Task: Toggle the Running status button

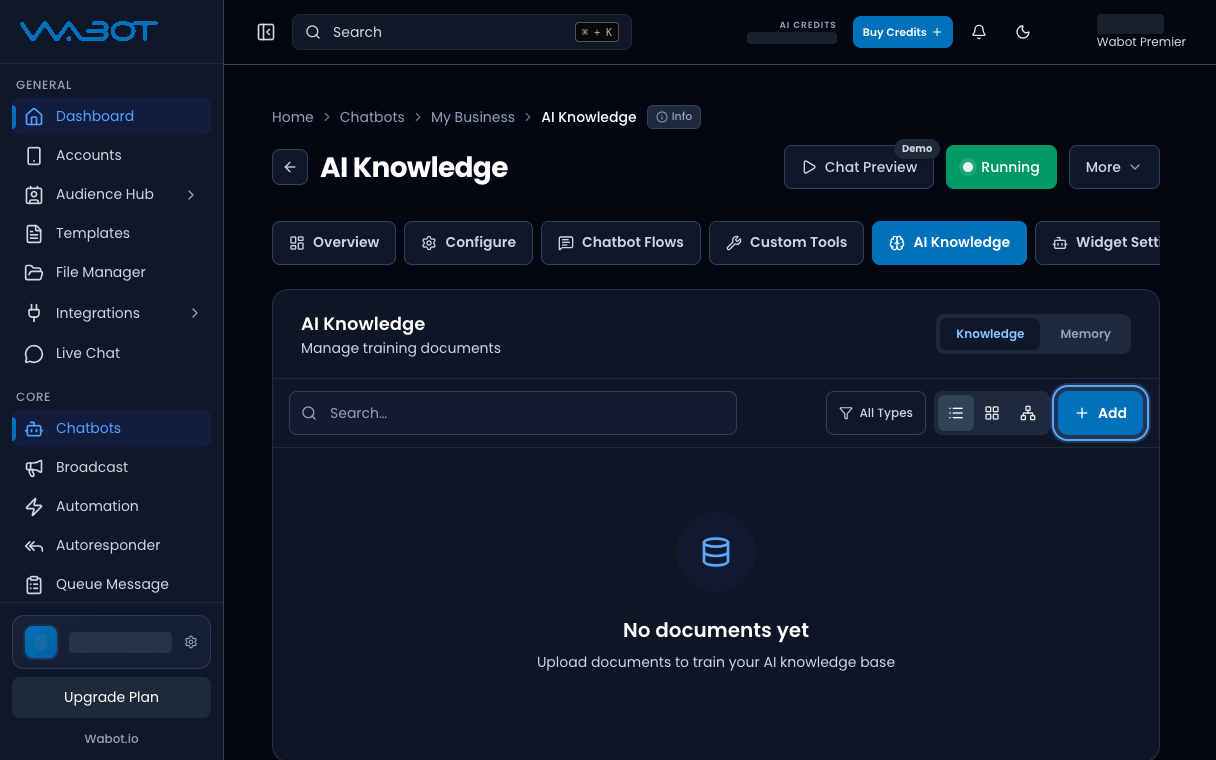Action: pyautogui.click(x=1000, y=167)
